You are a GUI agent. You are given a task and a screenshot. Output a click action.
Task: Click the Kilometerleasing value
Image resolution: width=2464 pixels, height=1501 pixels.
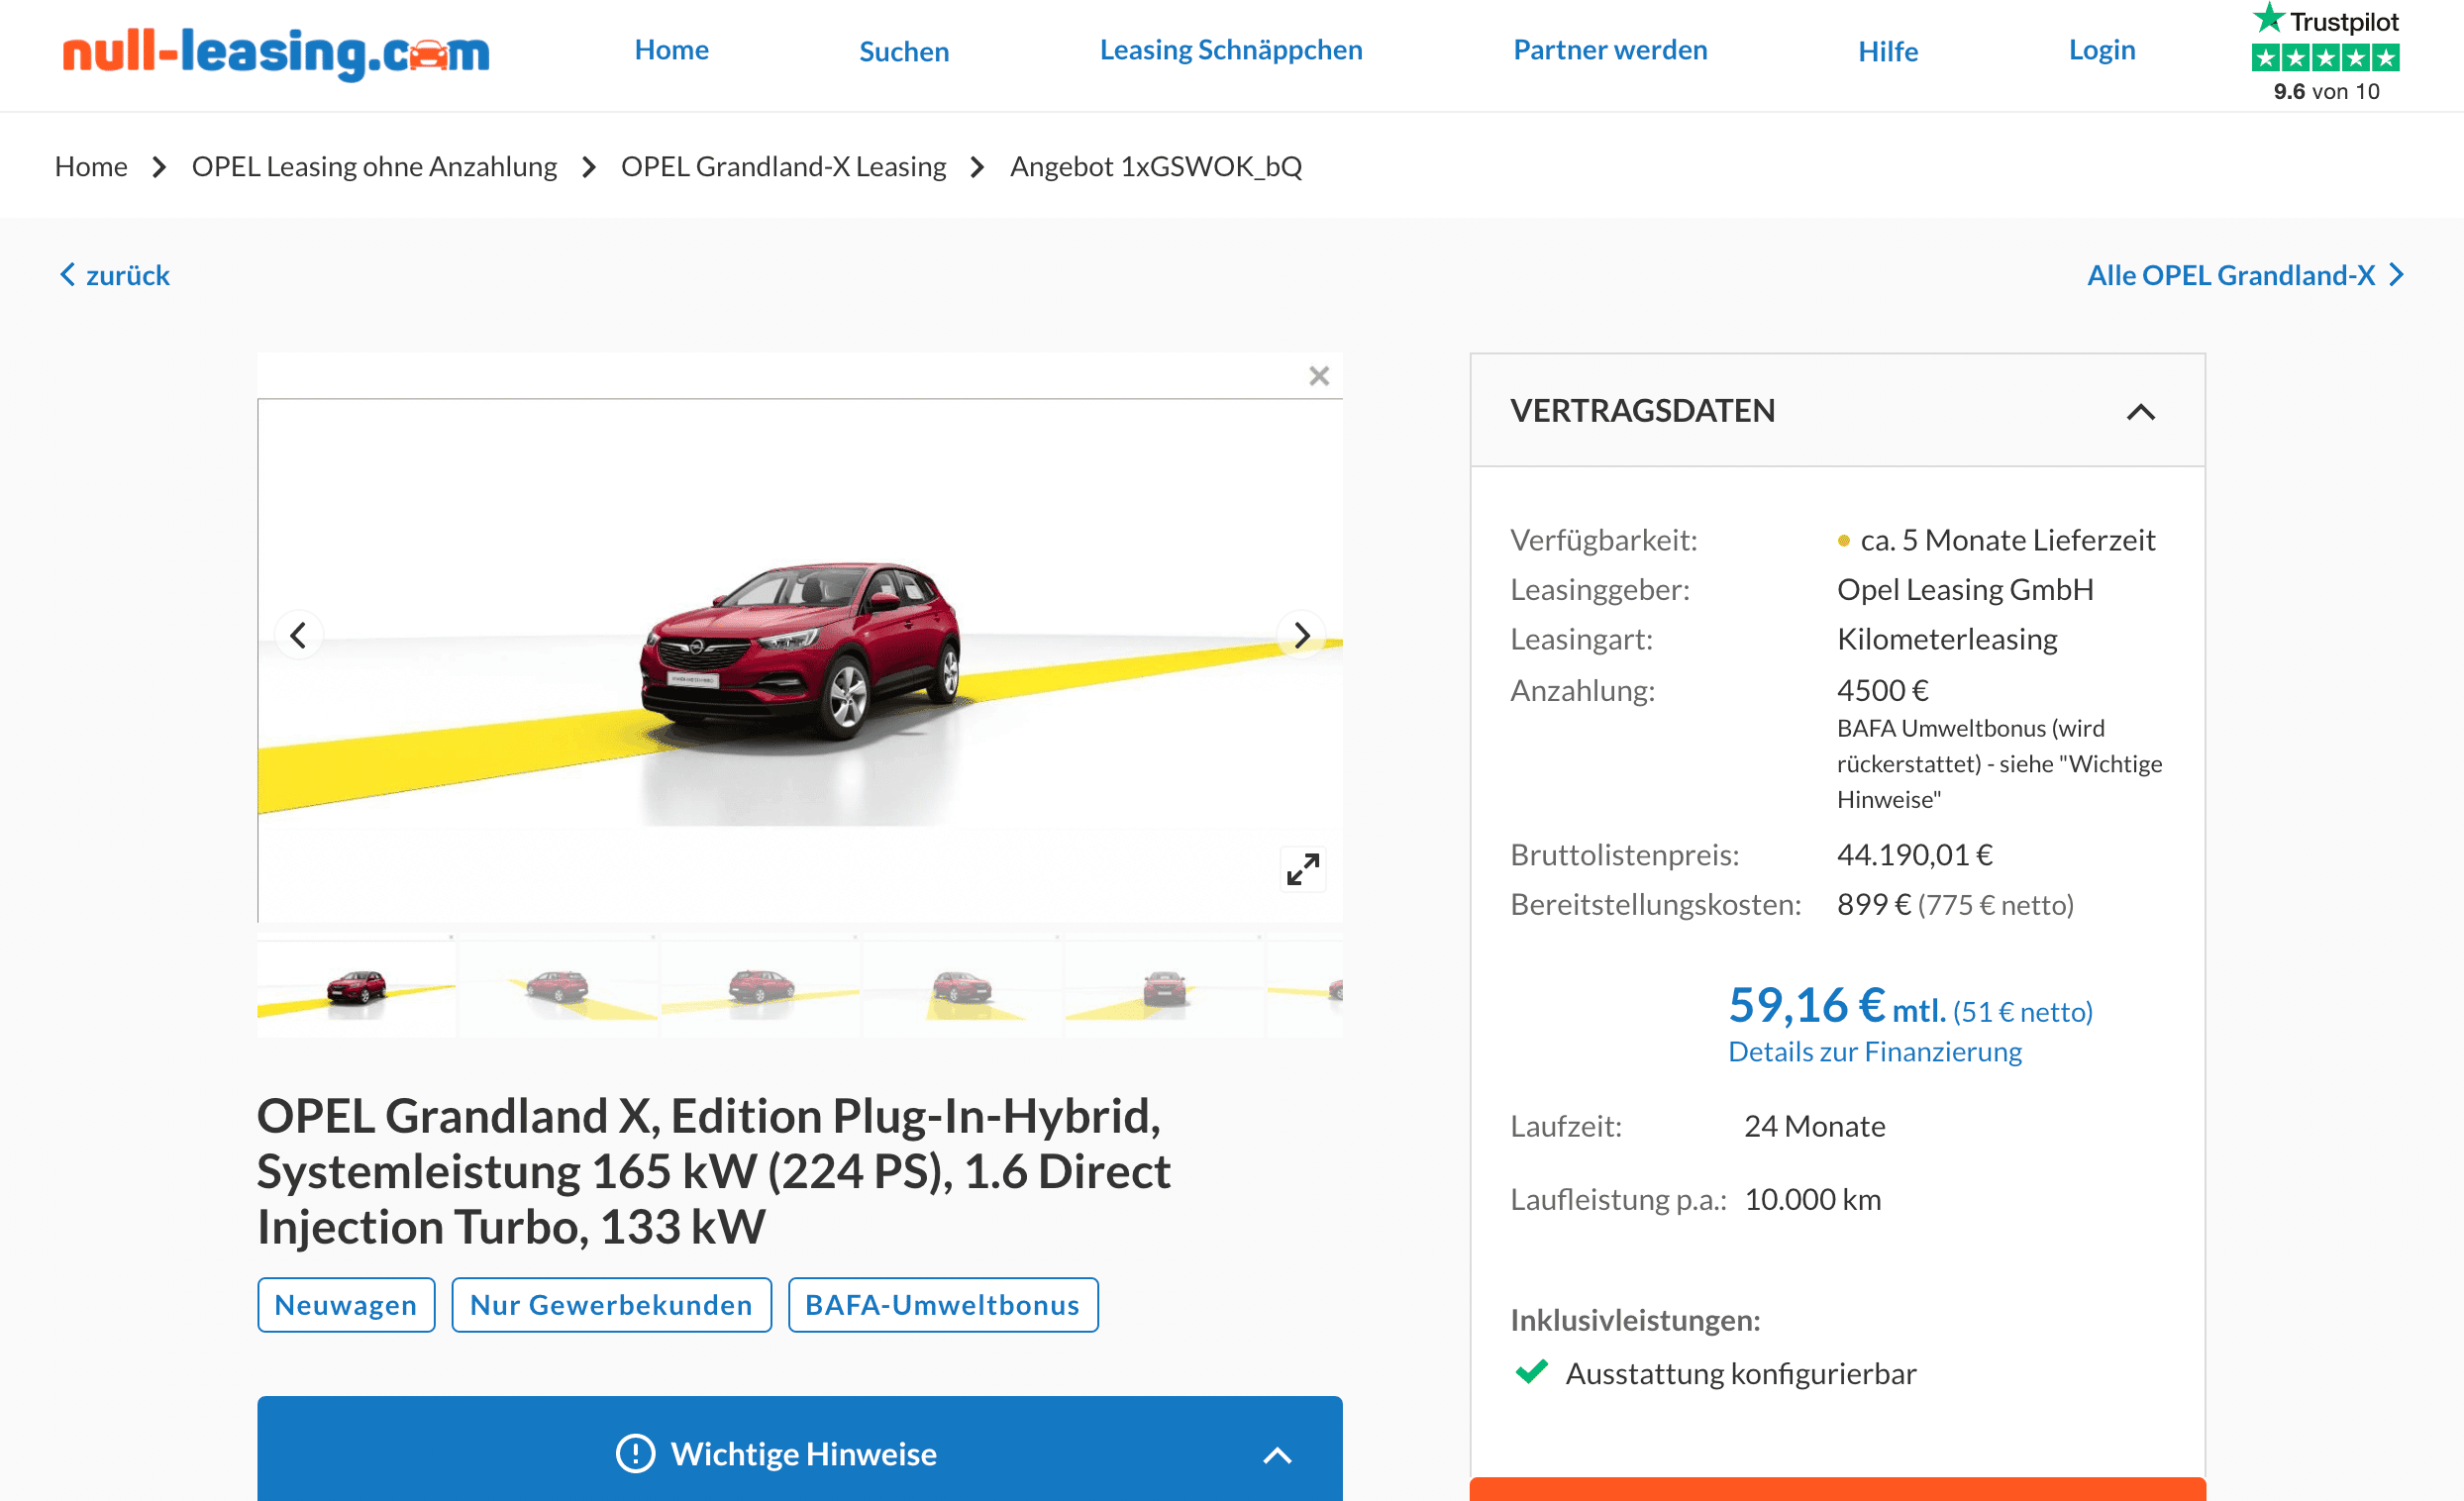(x=1947, y=639)
